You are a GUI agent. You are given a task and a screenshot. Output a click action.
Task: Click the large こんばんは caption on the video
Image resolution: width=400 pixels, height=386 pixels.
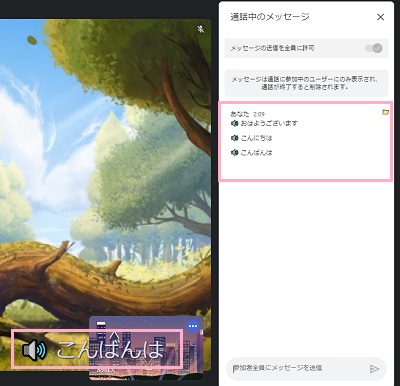pos(110,350)
